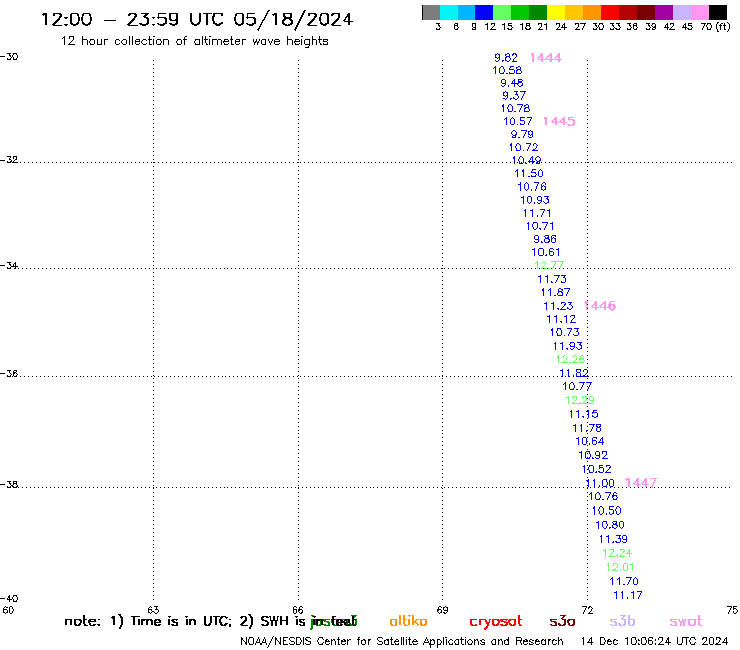Click the wave height 9.79
The image size is (740, 650).
(x=522, y=134)
